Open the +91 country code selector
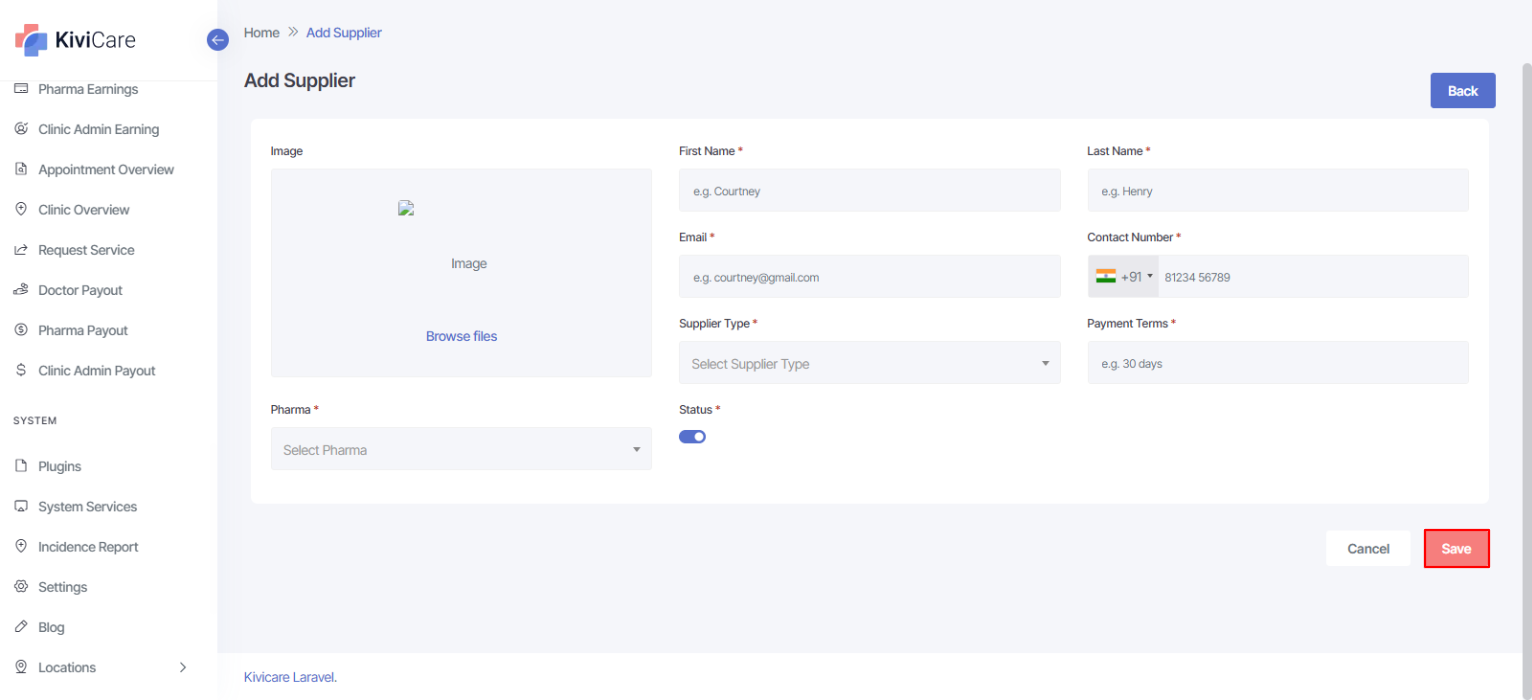 point(1124,277)
